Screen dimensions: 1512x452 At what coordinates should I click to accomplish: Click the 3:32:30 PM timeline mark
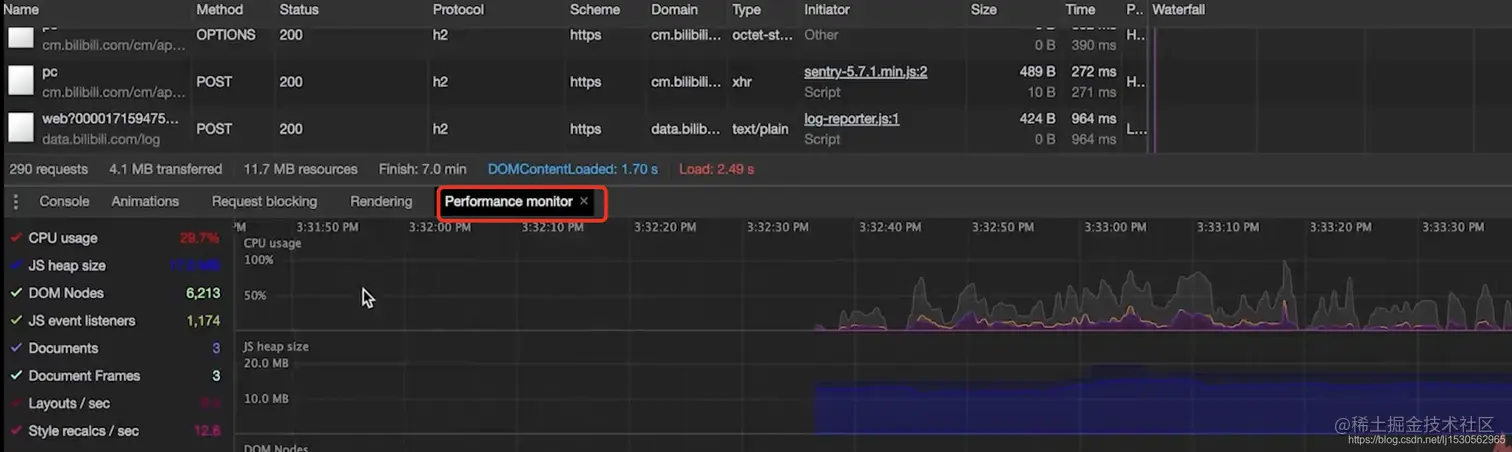pos(777,227)
